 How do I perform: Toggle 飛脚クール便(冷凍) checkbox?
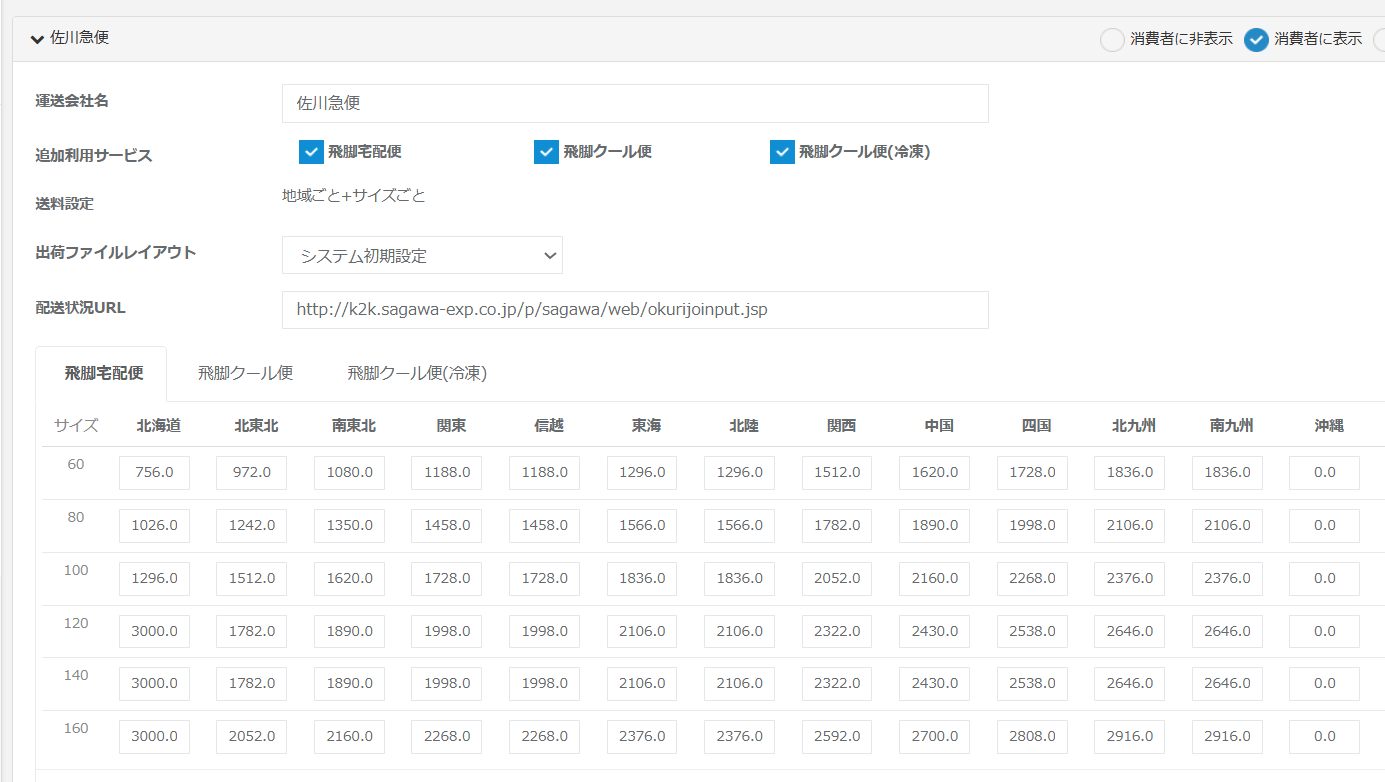point(782,152)
